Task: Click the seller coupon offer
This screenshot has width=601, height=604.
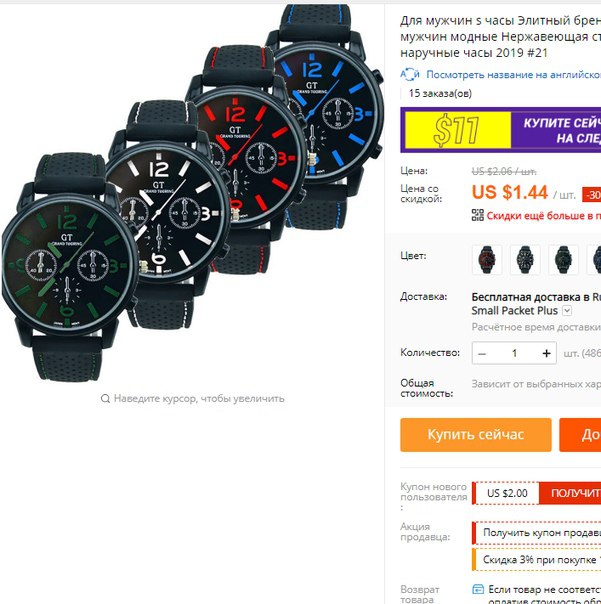Action: tap(539, 533)
